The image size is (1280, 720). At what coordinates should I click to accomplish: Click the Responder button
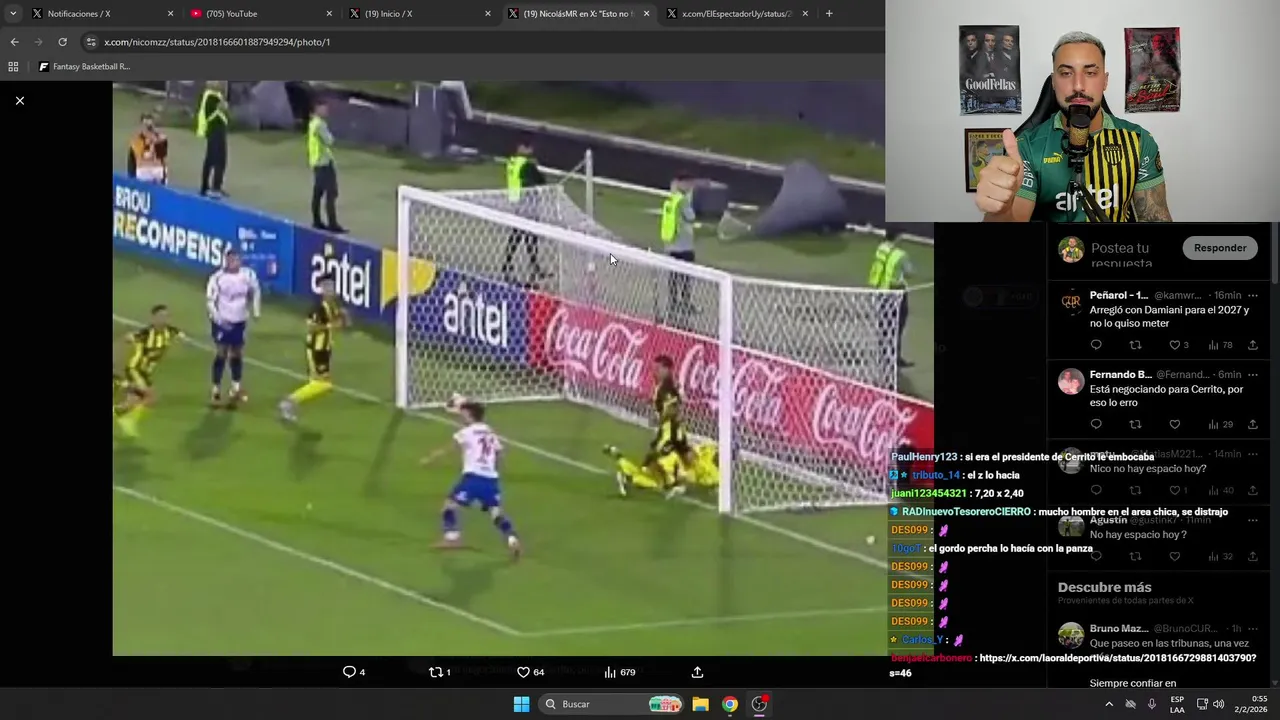[x=1220, y=248]
